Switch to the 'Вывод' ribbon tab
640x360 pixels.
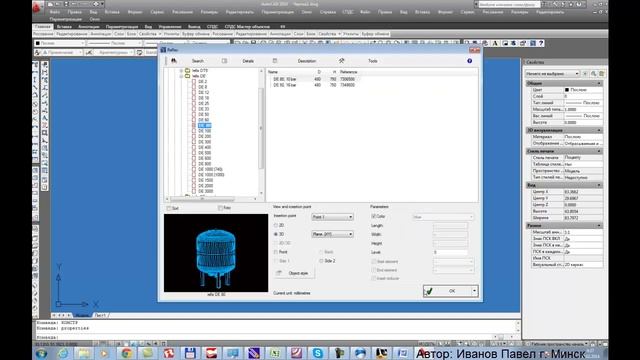point(194,27)
